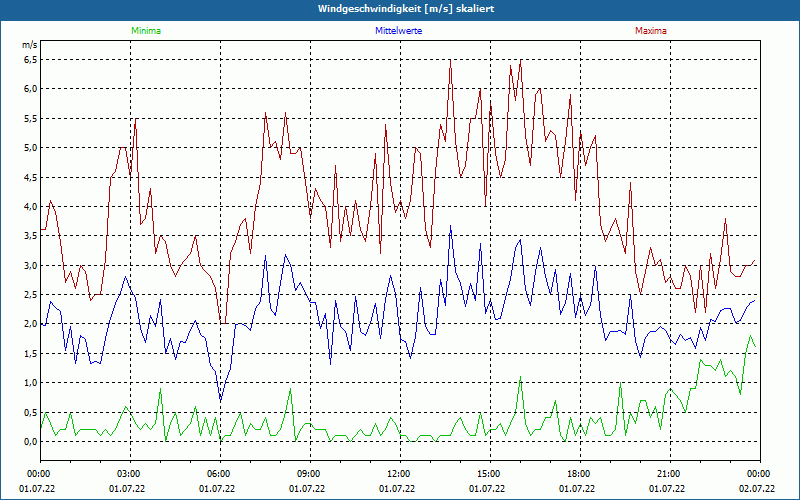Image resolution: width=800 pixels, height=500 pixels.
Task: Click the y-axis value "6,0"
Action: pyautogui.click(x=31, y=89)
